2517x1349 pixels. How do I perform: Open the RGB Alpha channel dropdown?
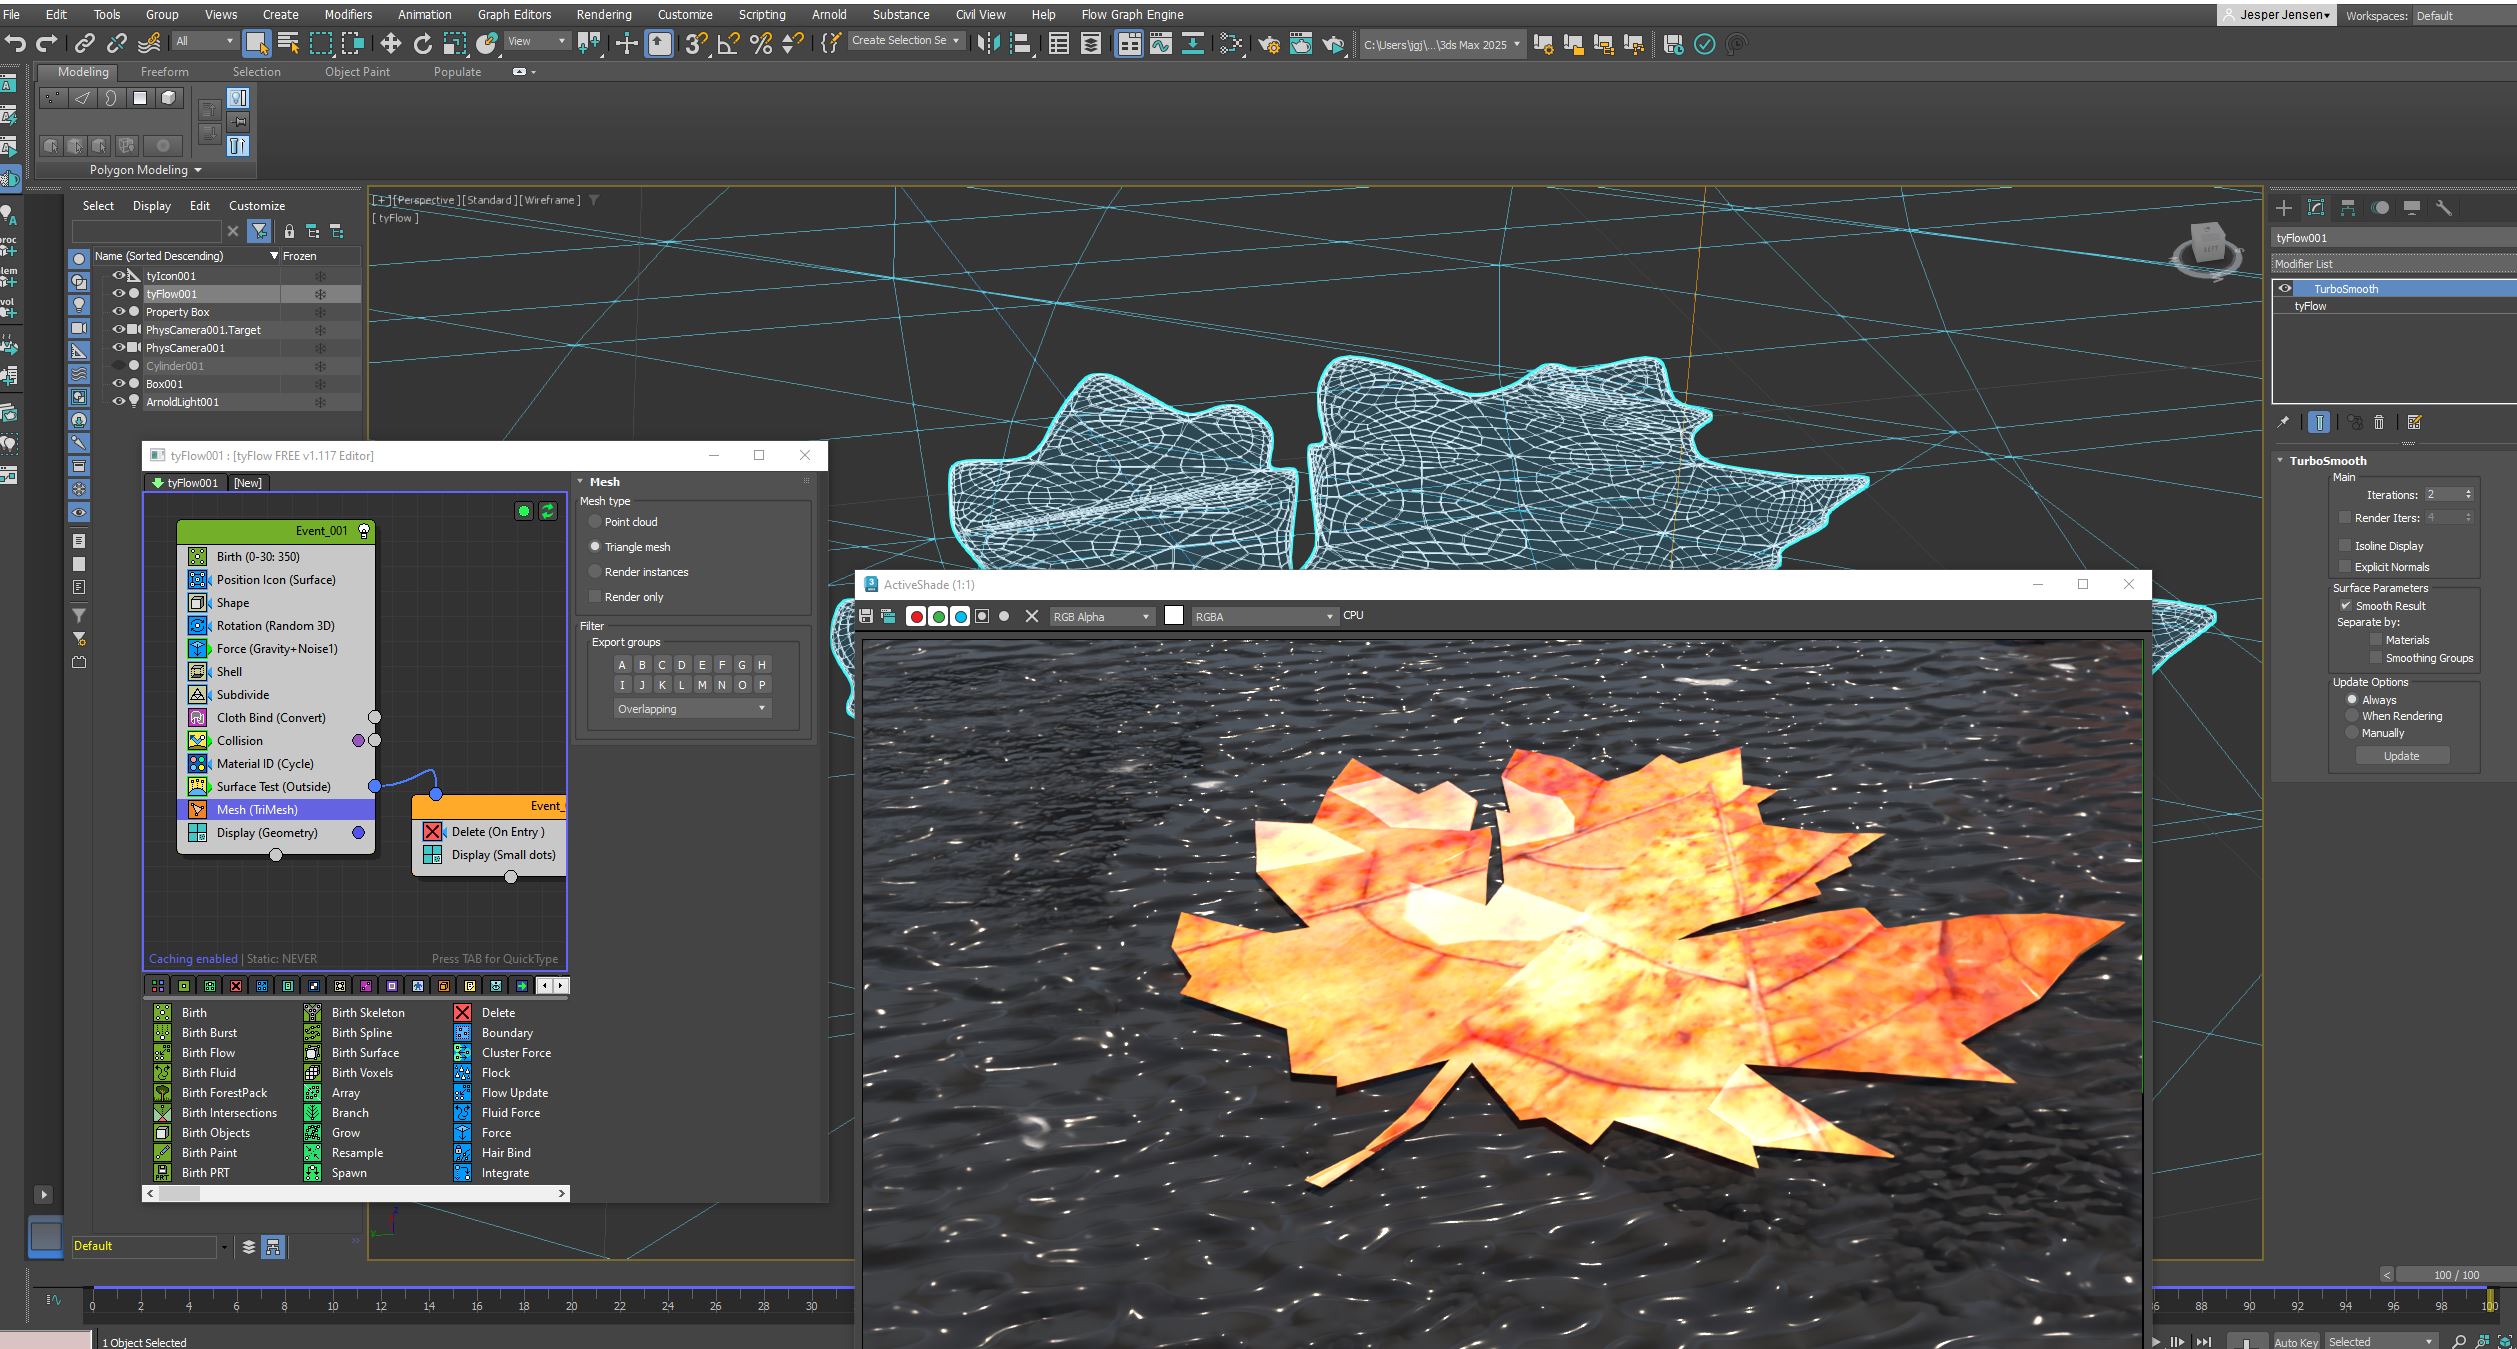(x=1101, y=616)
